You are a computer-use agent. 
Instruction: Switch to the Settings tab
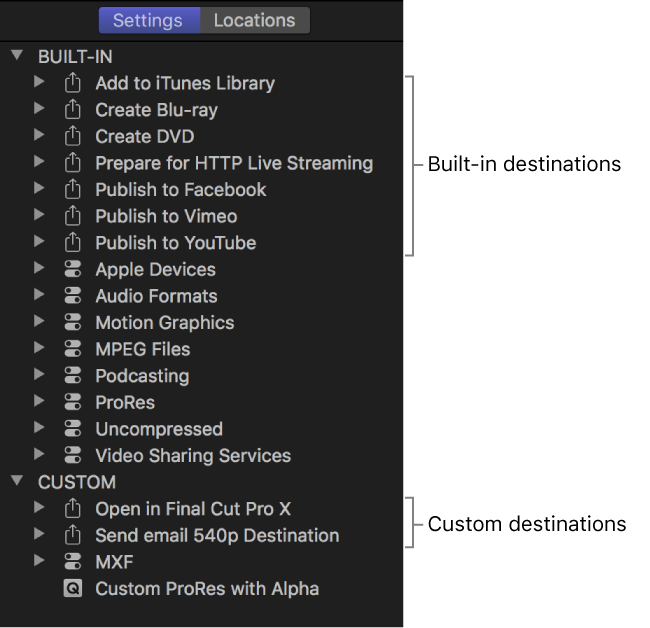tap(149, 20)
